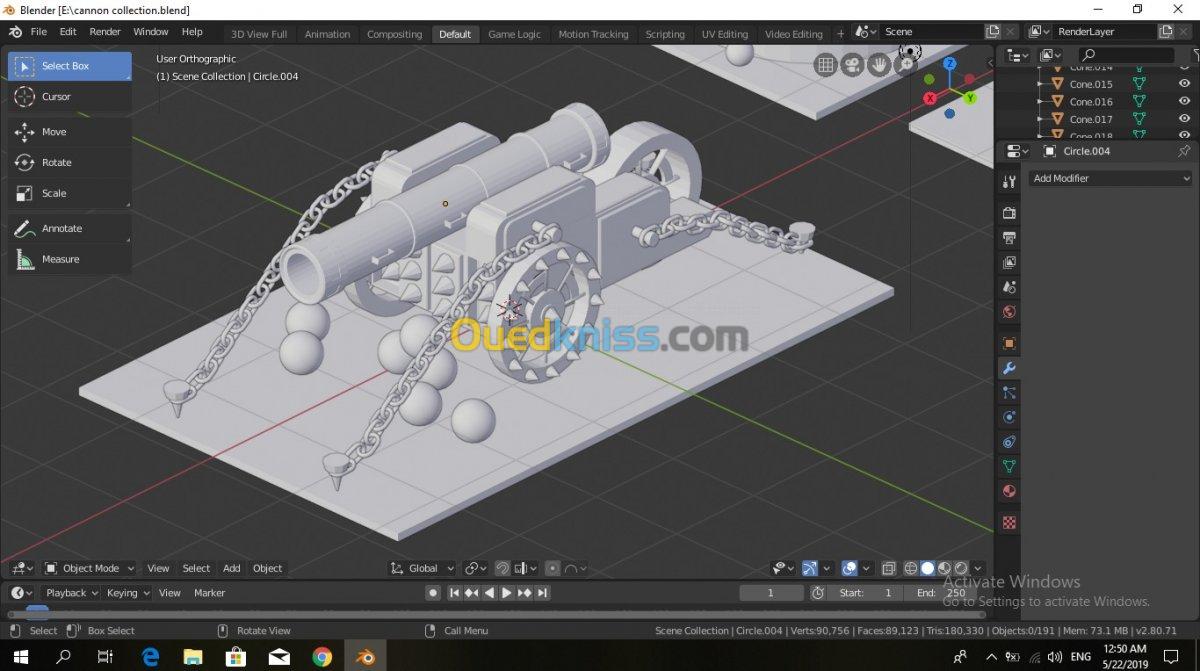Open World properties tab
This screenshot has height=671, width=1200.
(1009, 312)
